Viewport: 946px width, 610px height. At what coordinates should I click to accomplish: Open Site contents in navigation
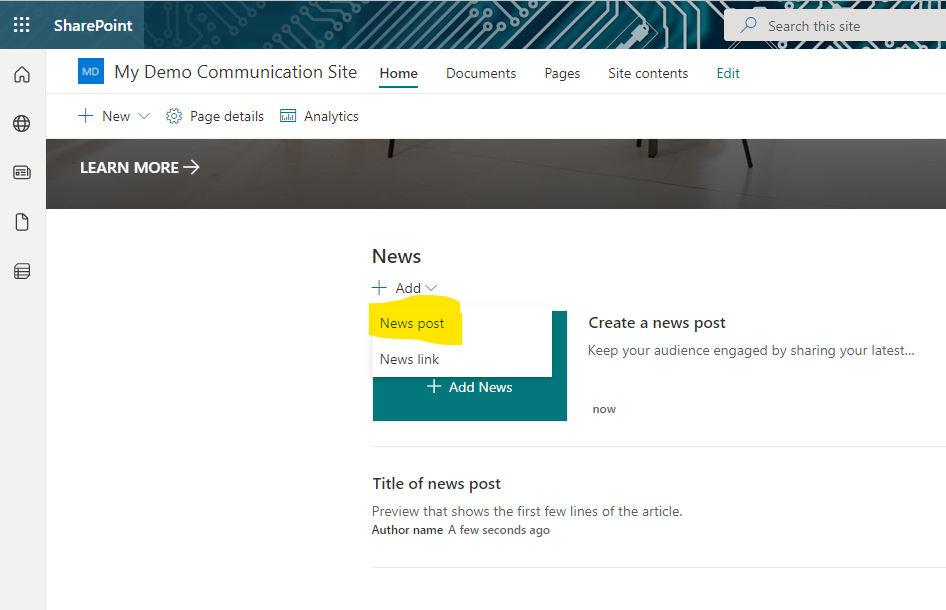pos(648,73)
